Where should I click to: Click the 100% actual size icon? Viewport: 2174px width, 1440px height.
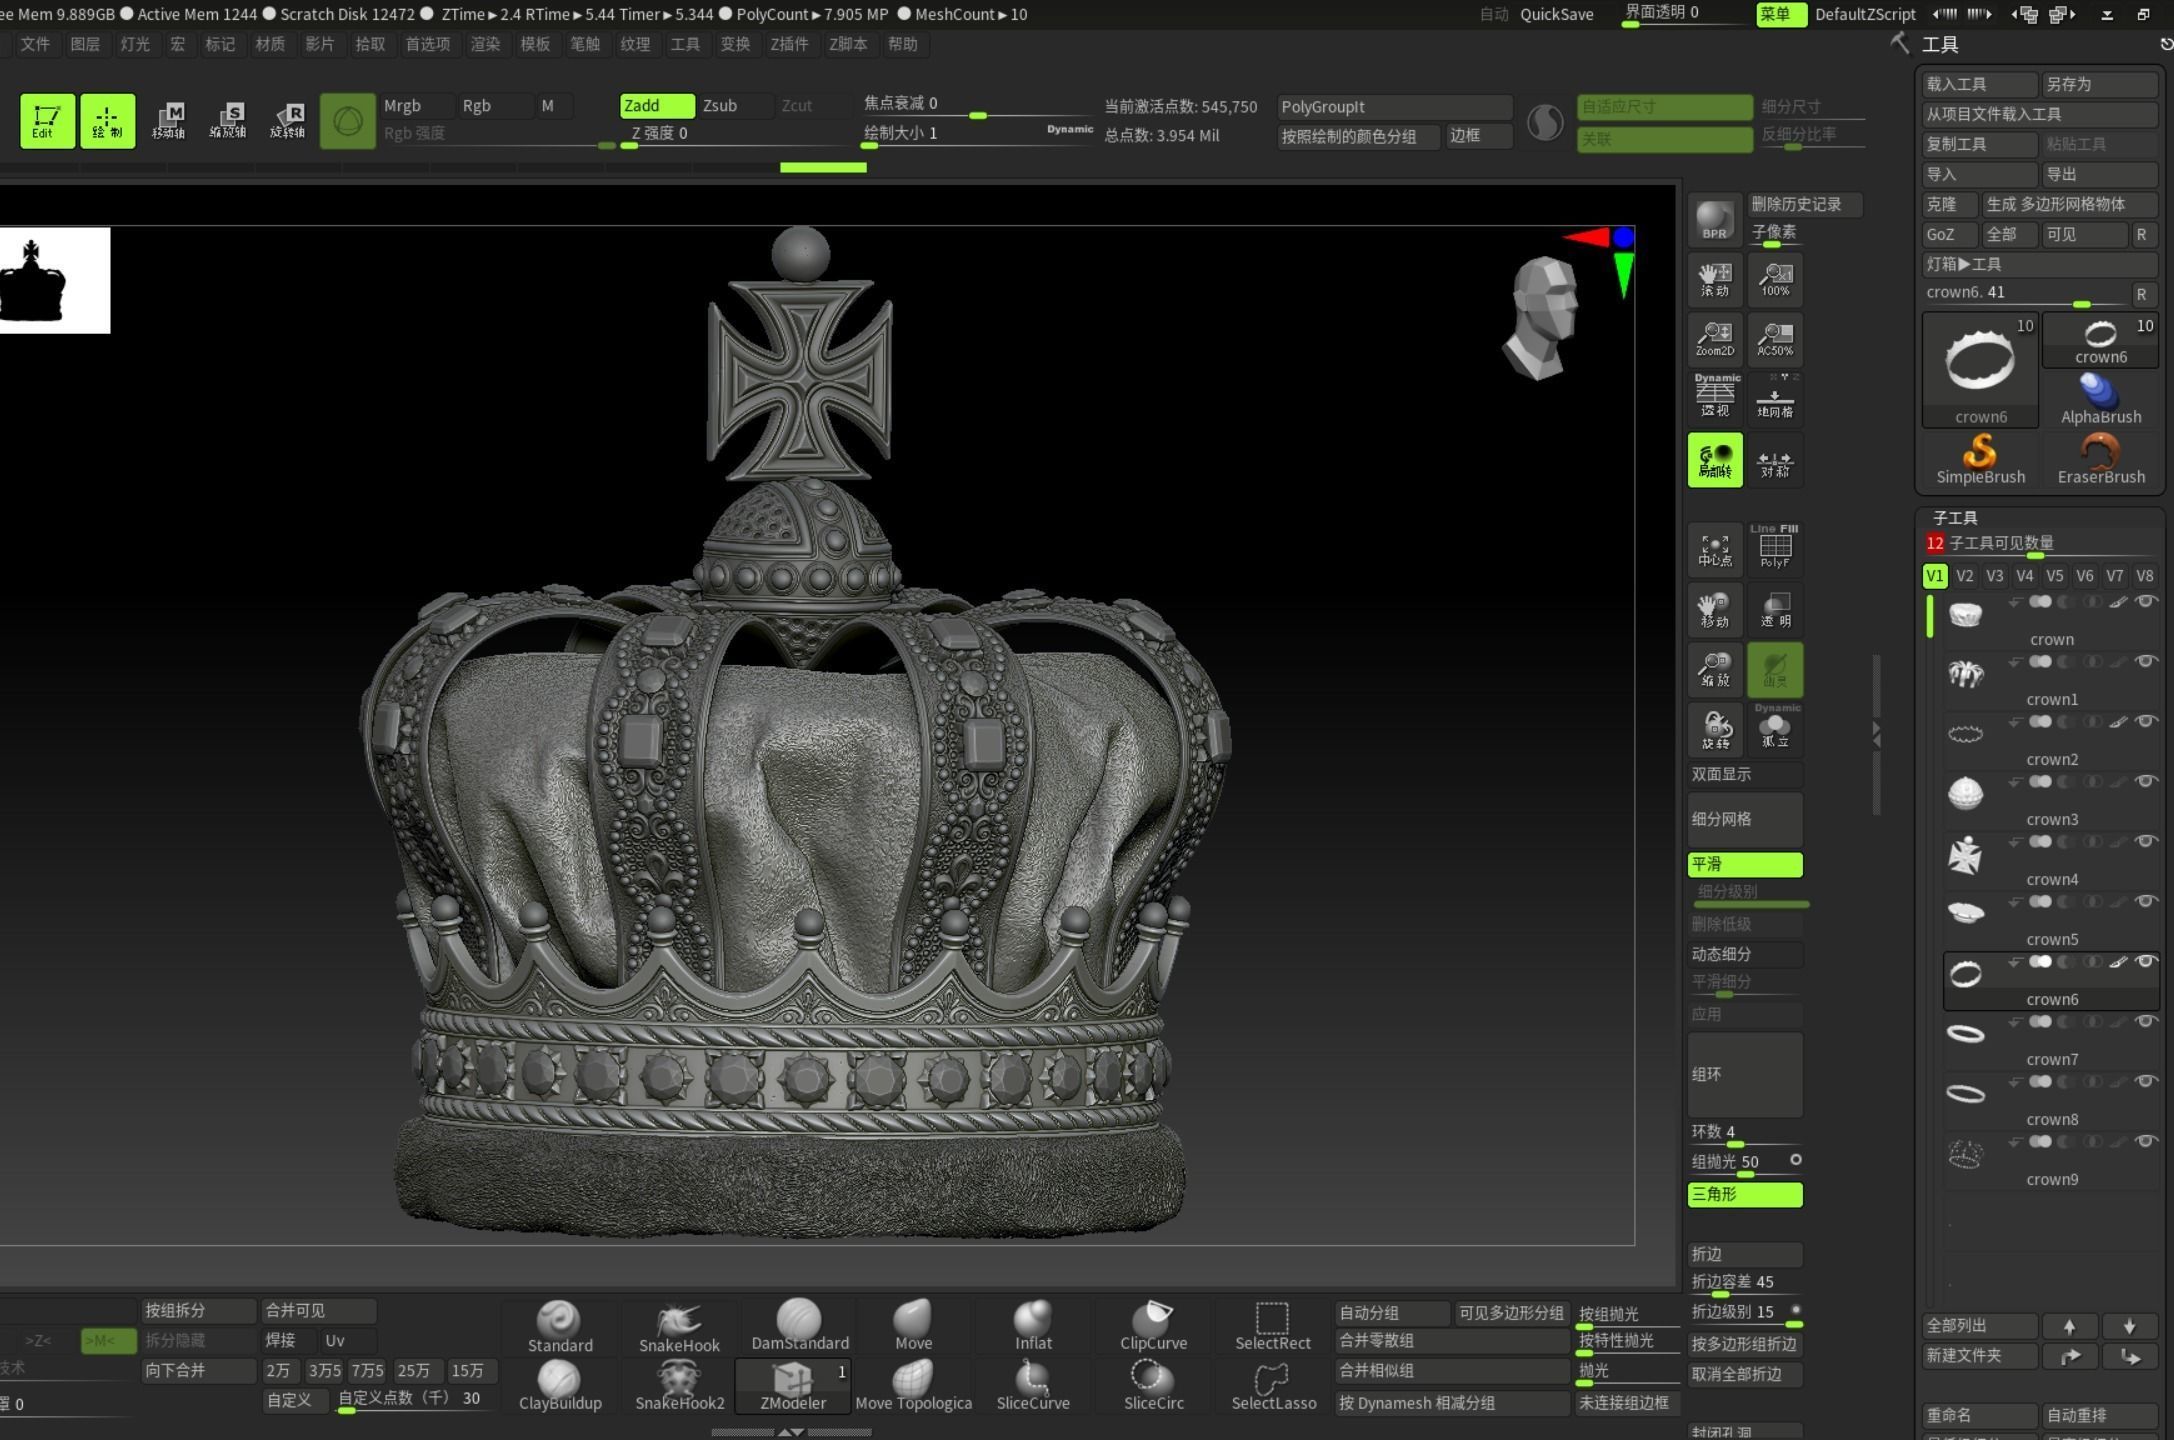[1775, 279]
